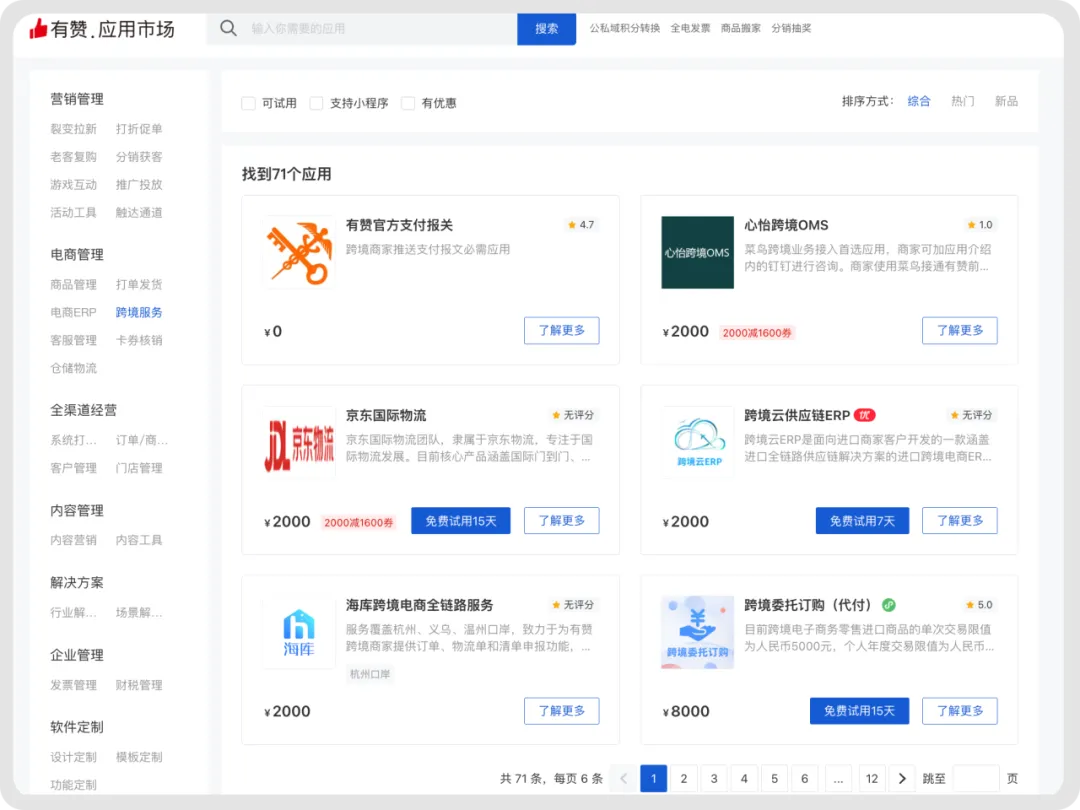Click the 4.7 star rating
Screen dimensions: 1080x810
(x=581, y=225)
